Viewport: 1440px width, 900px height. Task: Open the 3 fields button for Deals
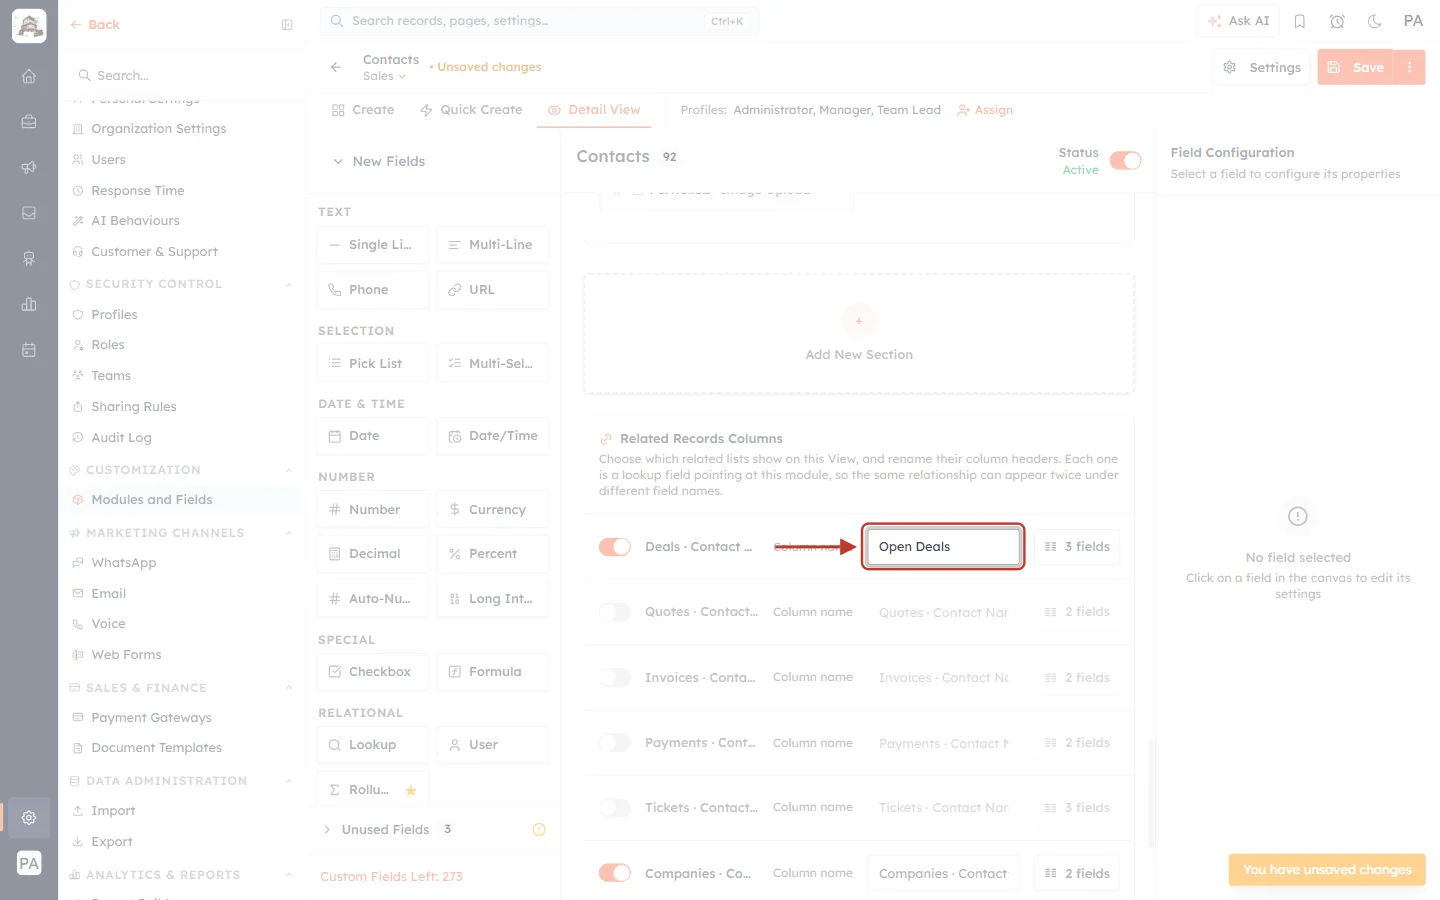[1077, 547]
